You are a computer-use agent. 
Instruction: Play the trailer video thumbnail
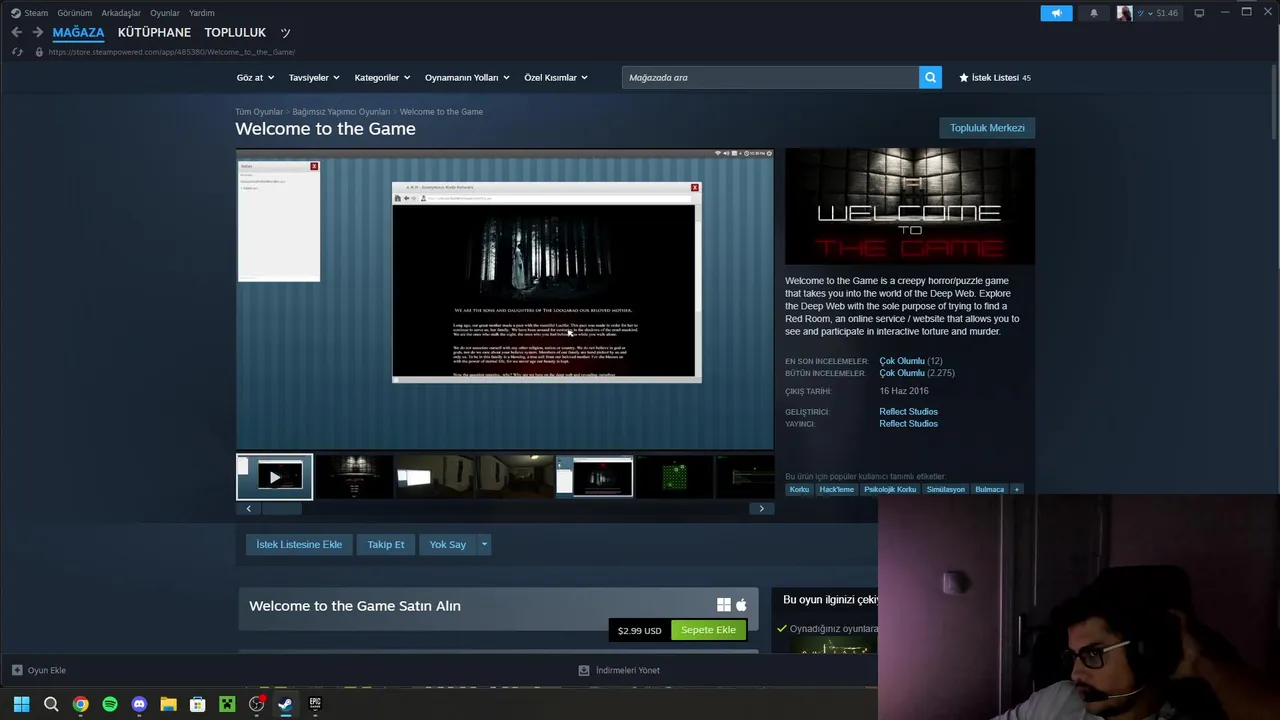(x=274, y=477)
